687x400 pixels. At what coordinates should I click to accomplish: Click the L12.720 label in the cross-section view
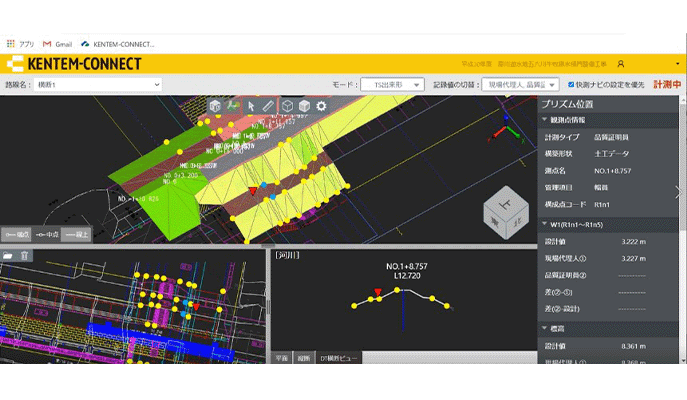(407, 276)
